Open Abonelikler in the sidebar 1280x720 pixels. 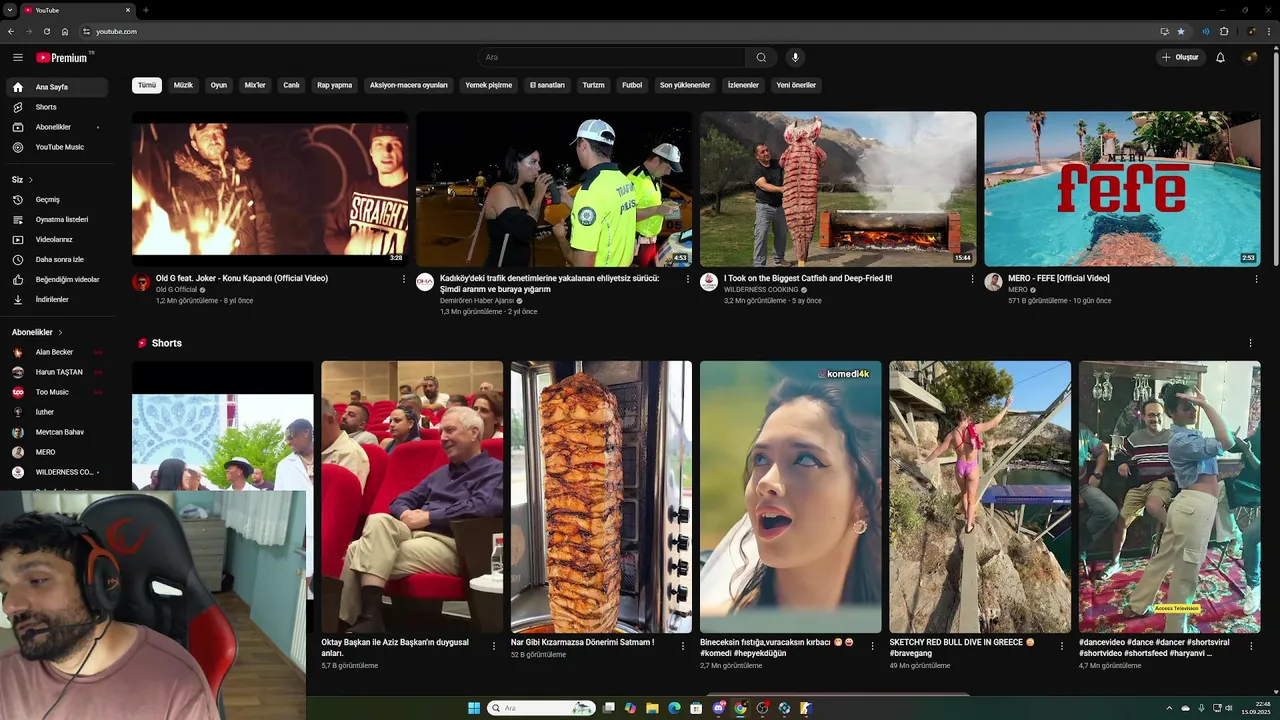coord(58,127)
